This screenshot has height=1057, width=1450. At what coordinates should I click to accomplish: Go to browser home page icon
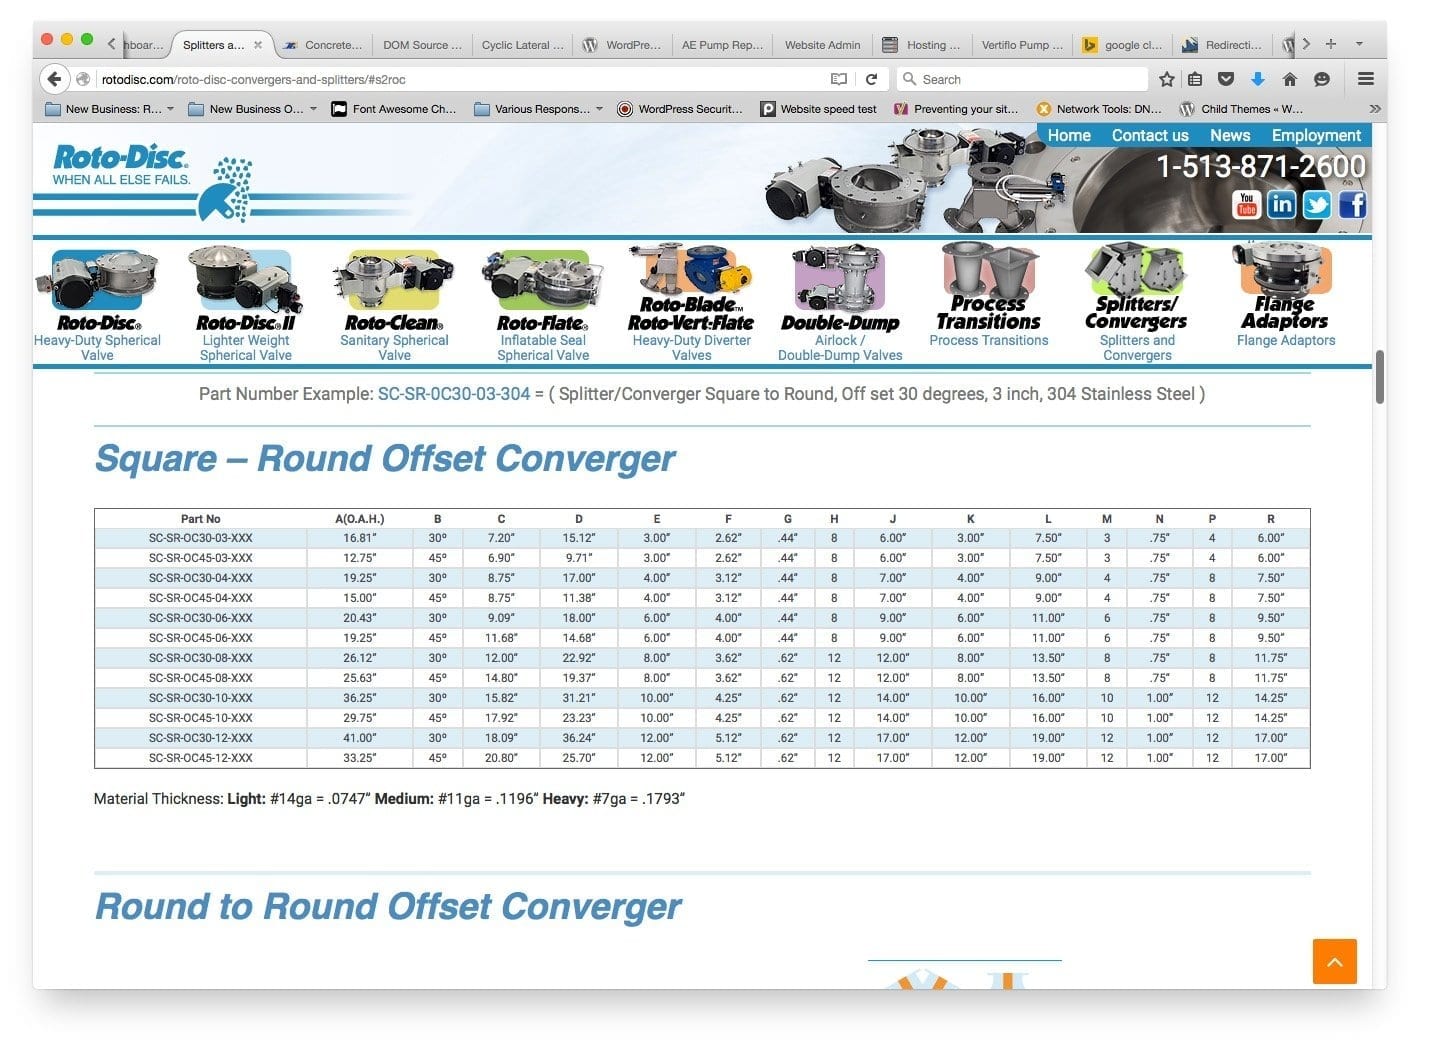pyautogui.click(x=1290, y=79)
